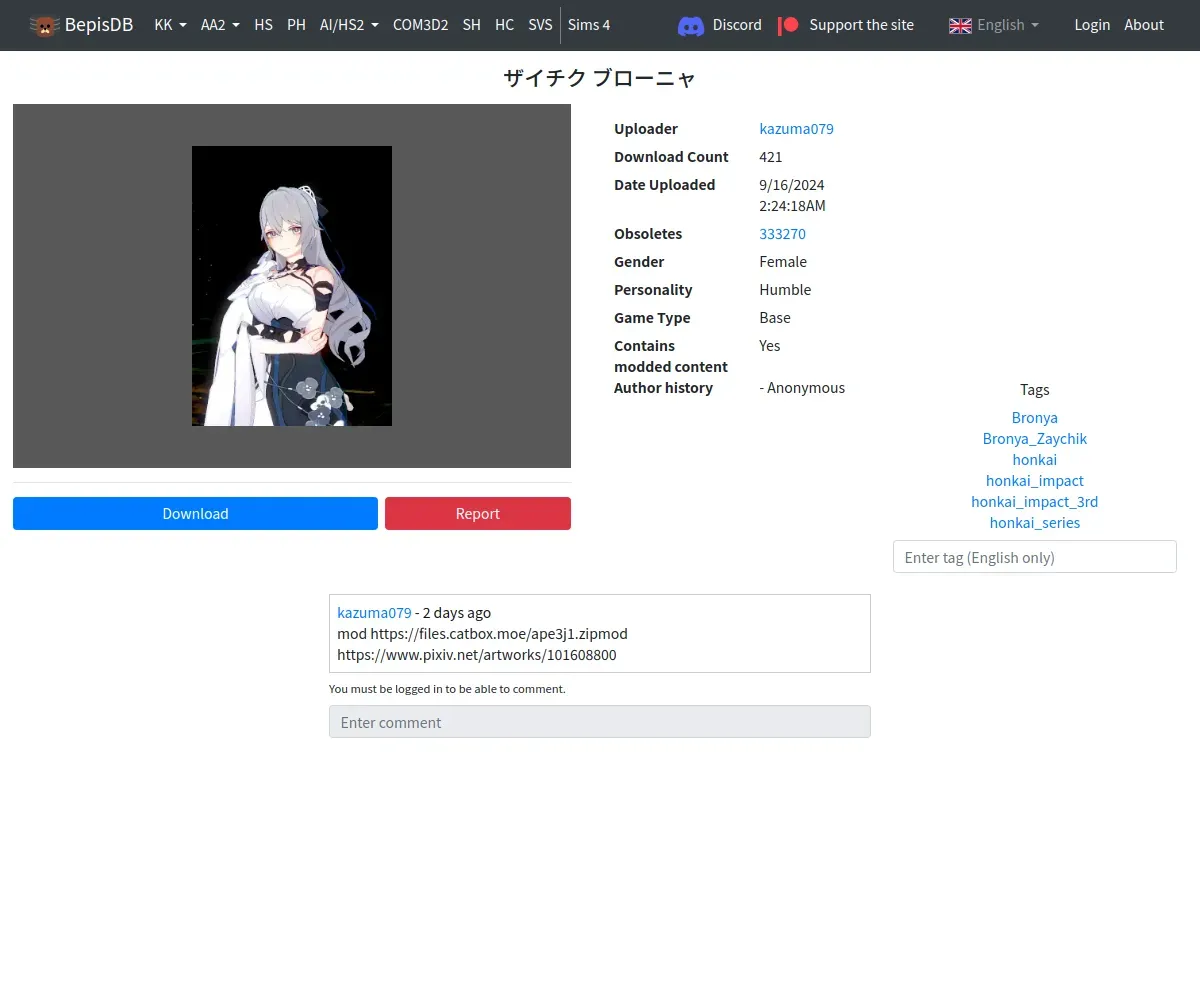
Task: Open the English language dropdown
Action: (1008, 25)
